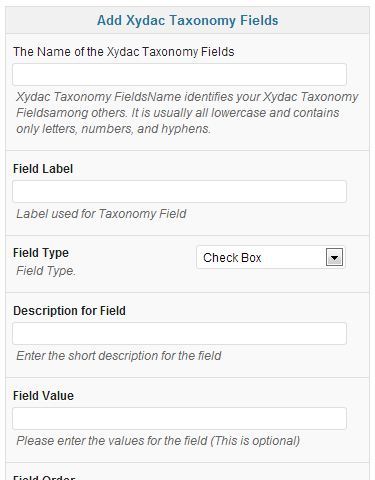Viewport: 375px width, 480px height.
Task: Click the 'Label used for Taxonomy Field' hint
Action: coord(101,214)
